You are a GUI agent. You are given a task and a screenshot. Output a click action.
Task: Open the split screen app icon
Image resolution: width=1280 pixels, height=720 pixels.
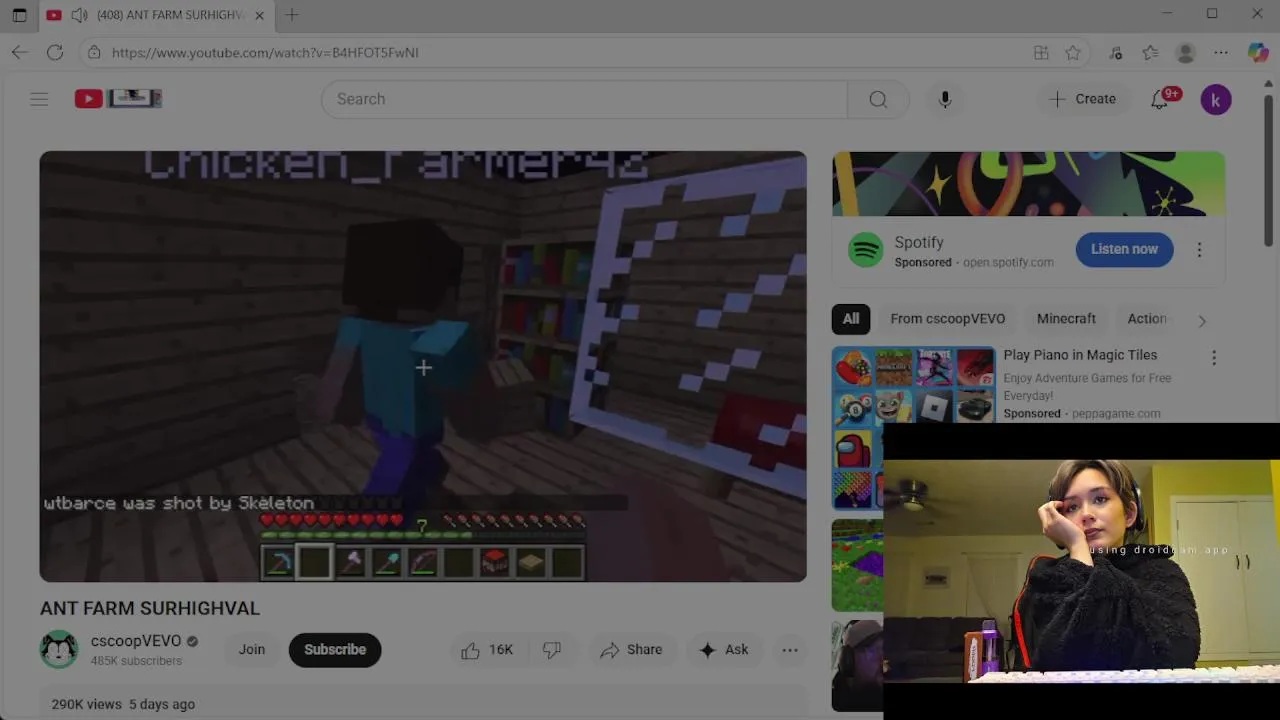pyautogui.click(x=1041, y=52)
